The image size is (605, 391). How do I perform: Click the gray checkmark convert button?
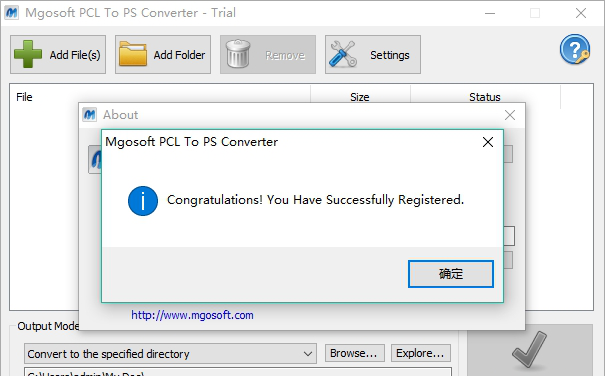pos(530,350)
